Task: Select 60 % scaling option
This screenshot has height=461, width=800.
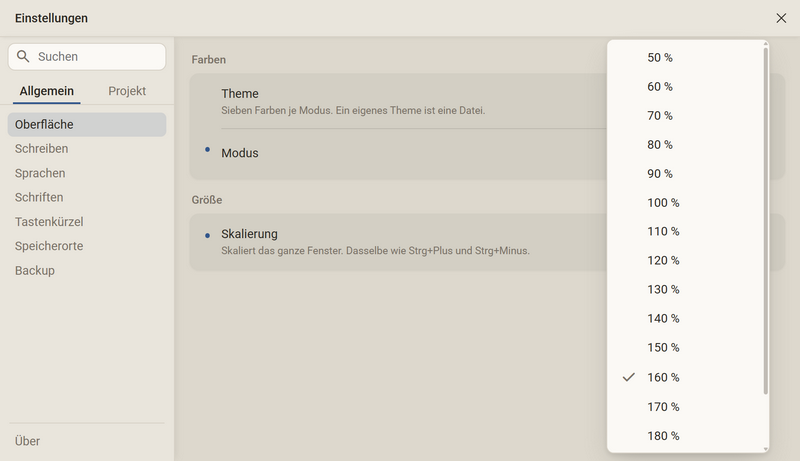Action: pyautogui.click(x=685, y=87)
